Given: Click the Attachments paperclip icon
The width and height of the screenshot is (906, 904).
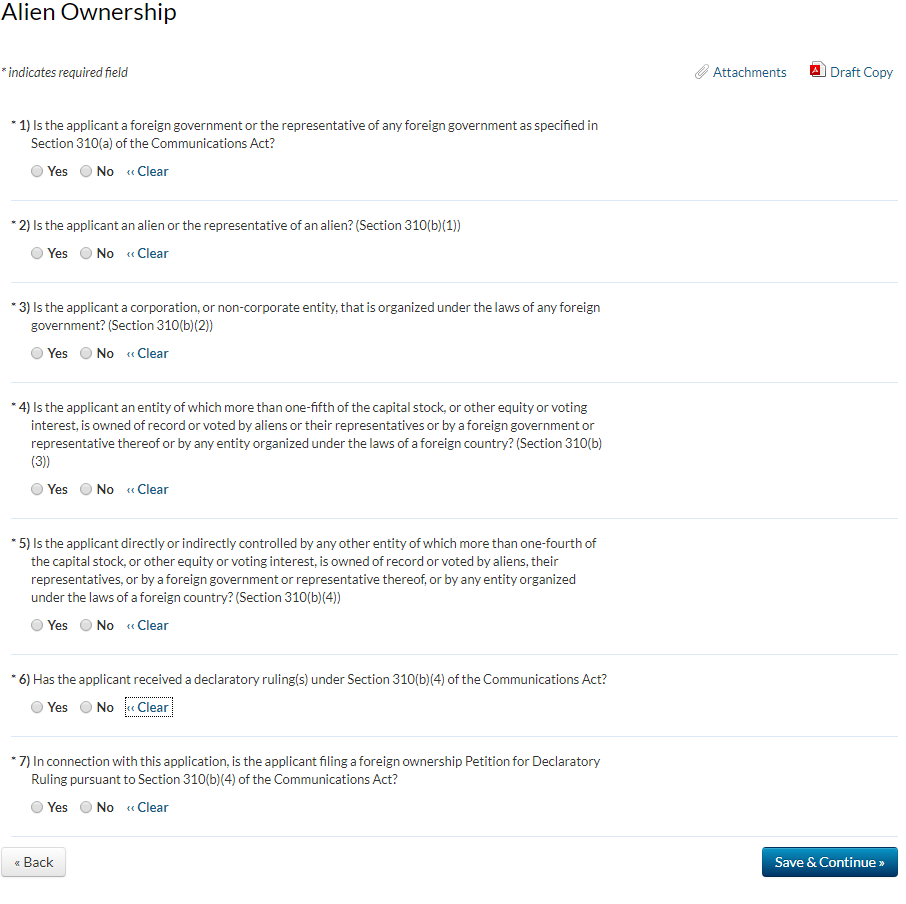Looking at the screenshot, I should [x=702, y=72].
